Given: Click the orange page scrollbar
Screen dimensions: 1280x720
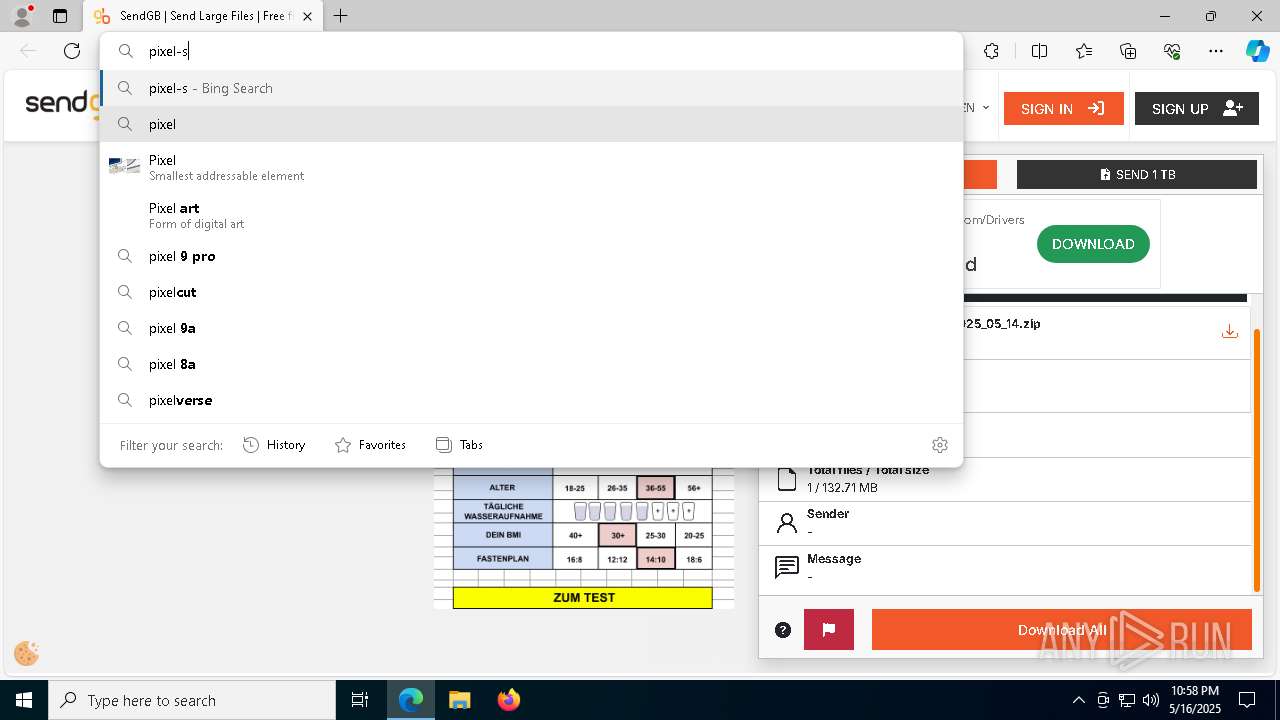Looking at the screenshot, I should point(1258,460).
